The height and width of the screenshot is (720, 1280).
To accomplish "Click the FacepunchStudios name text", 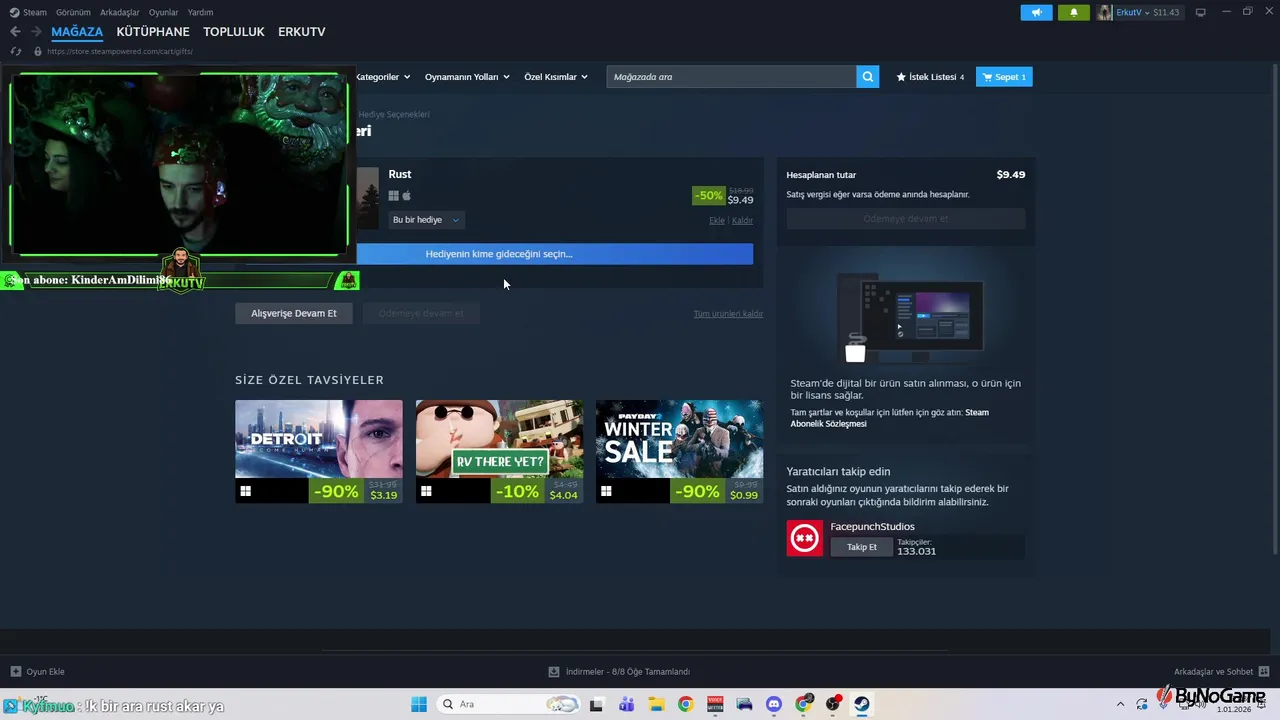I will coord(872,527).
